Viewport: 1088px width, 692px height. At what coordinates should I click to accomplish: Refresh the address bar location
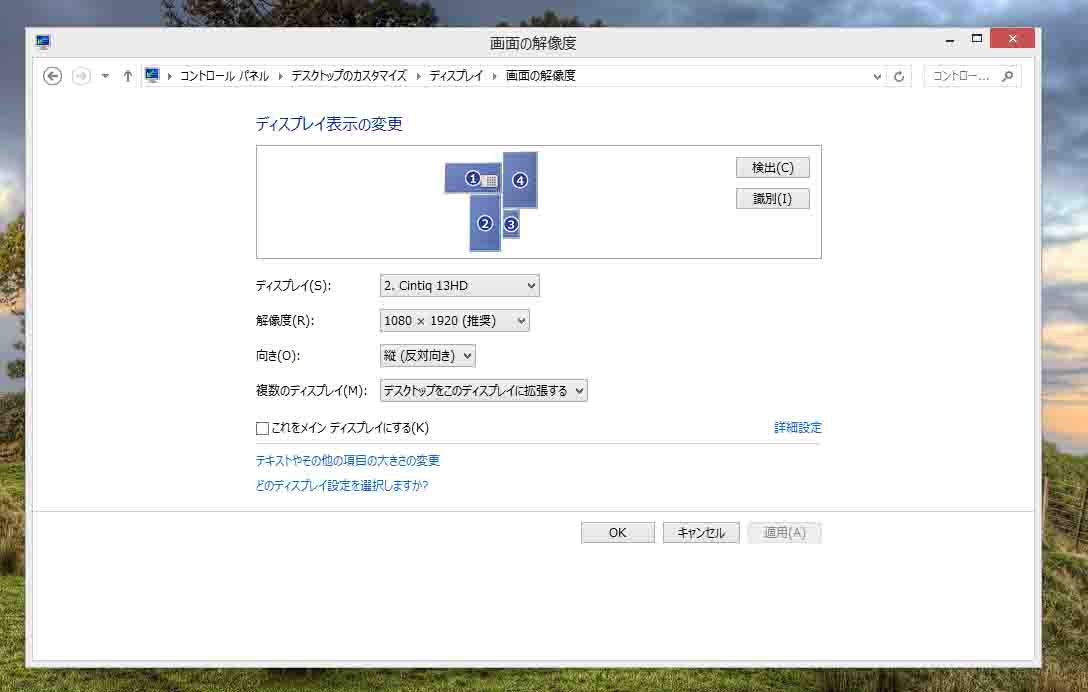(x=899, y=76)
